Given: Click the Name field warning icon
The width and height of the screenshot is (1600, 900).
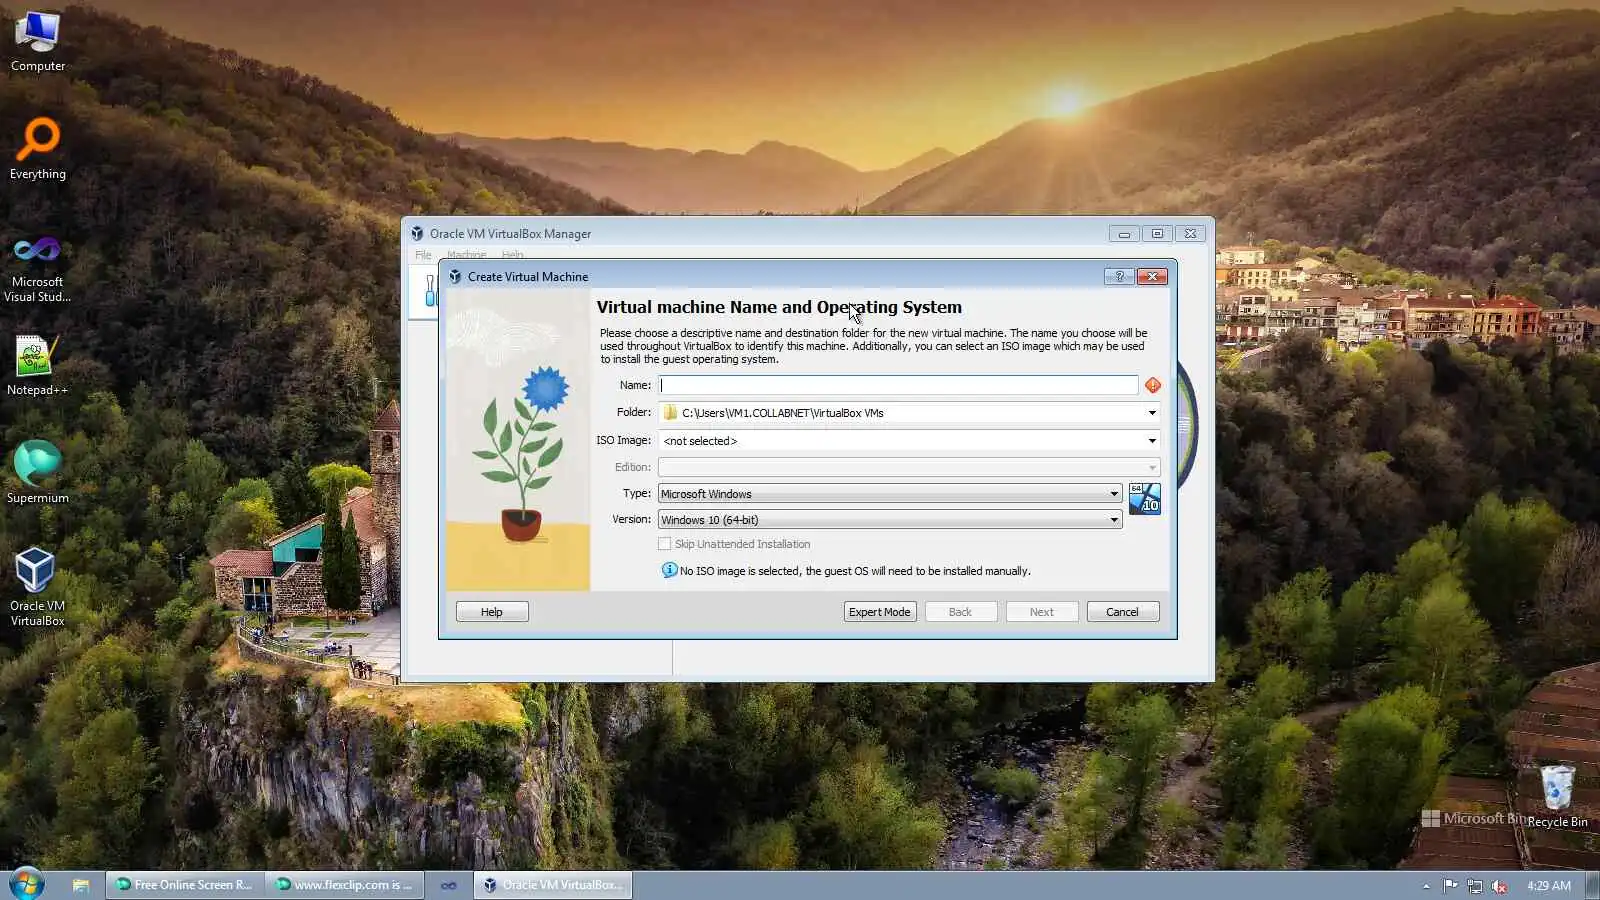Looking at the screenshot, I should click(1153, 385).
